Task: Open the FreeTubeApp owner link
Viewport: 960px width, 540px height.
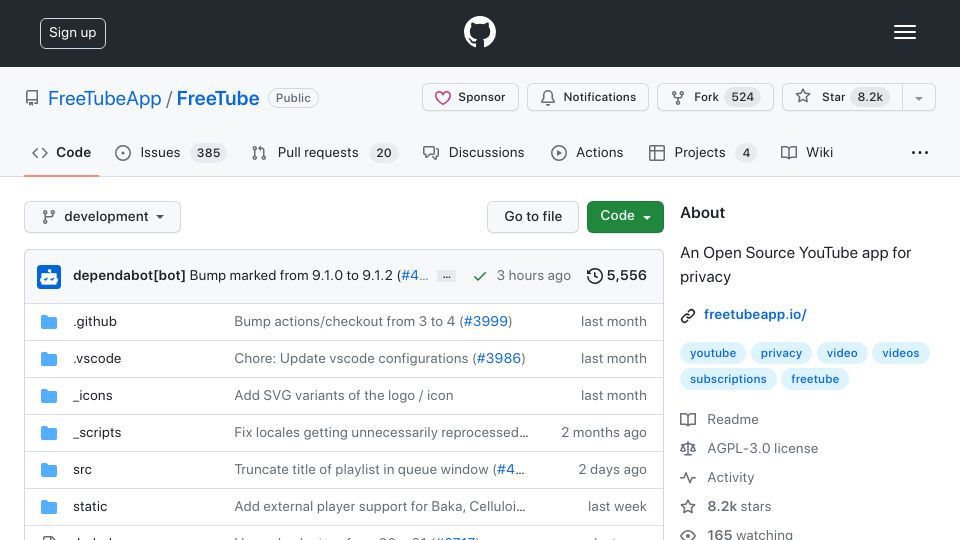Action: click(x=105, y=98)
